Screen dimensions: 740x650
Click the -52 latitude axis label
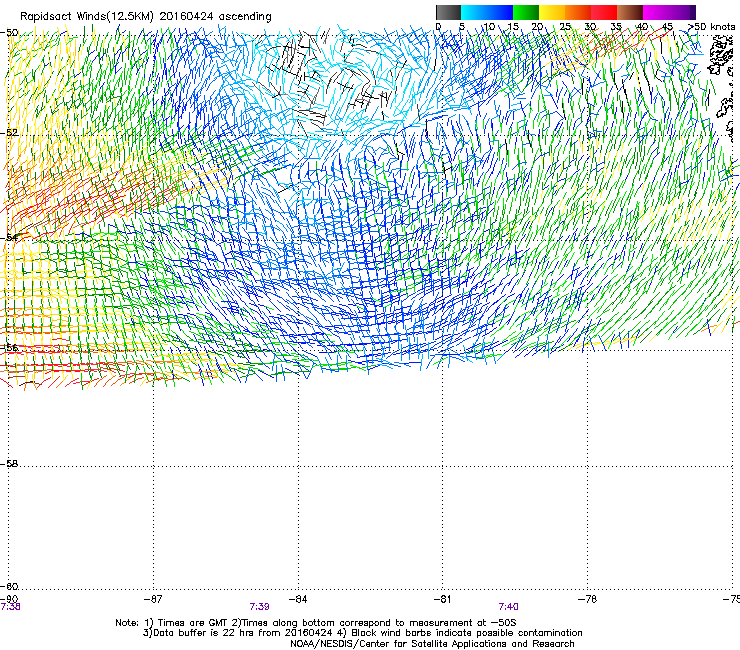click(9, 133)
